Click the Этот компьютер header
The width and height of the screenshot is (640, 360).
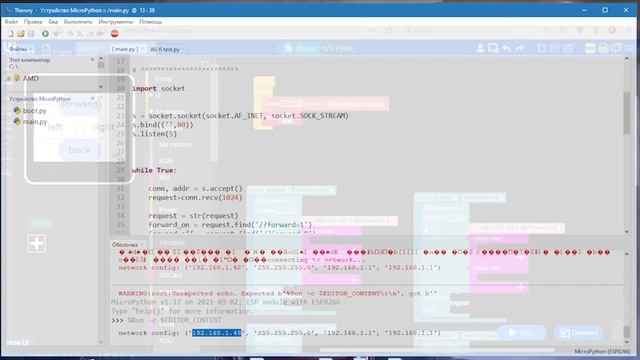click(x=29, y=60)
